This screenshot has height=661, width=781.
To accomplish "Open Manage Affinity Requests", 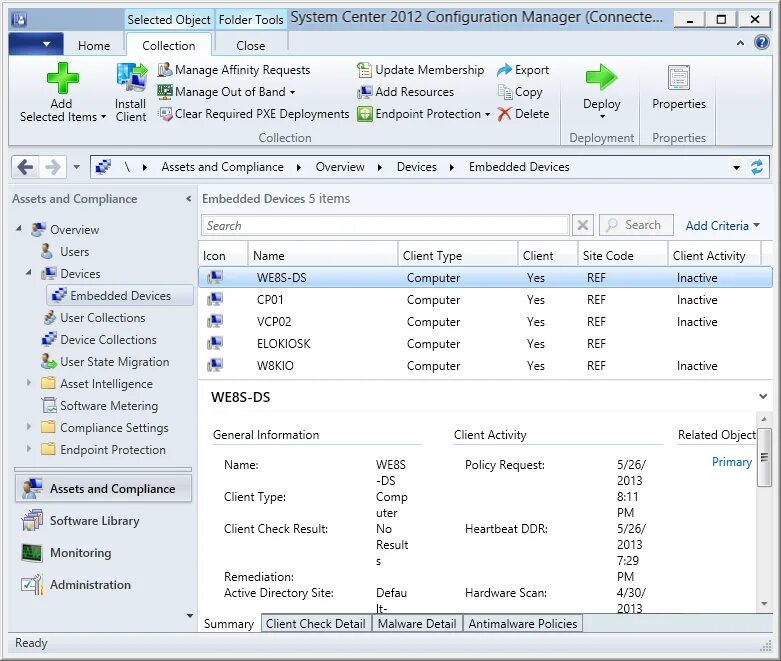I will [234, 70].
